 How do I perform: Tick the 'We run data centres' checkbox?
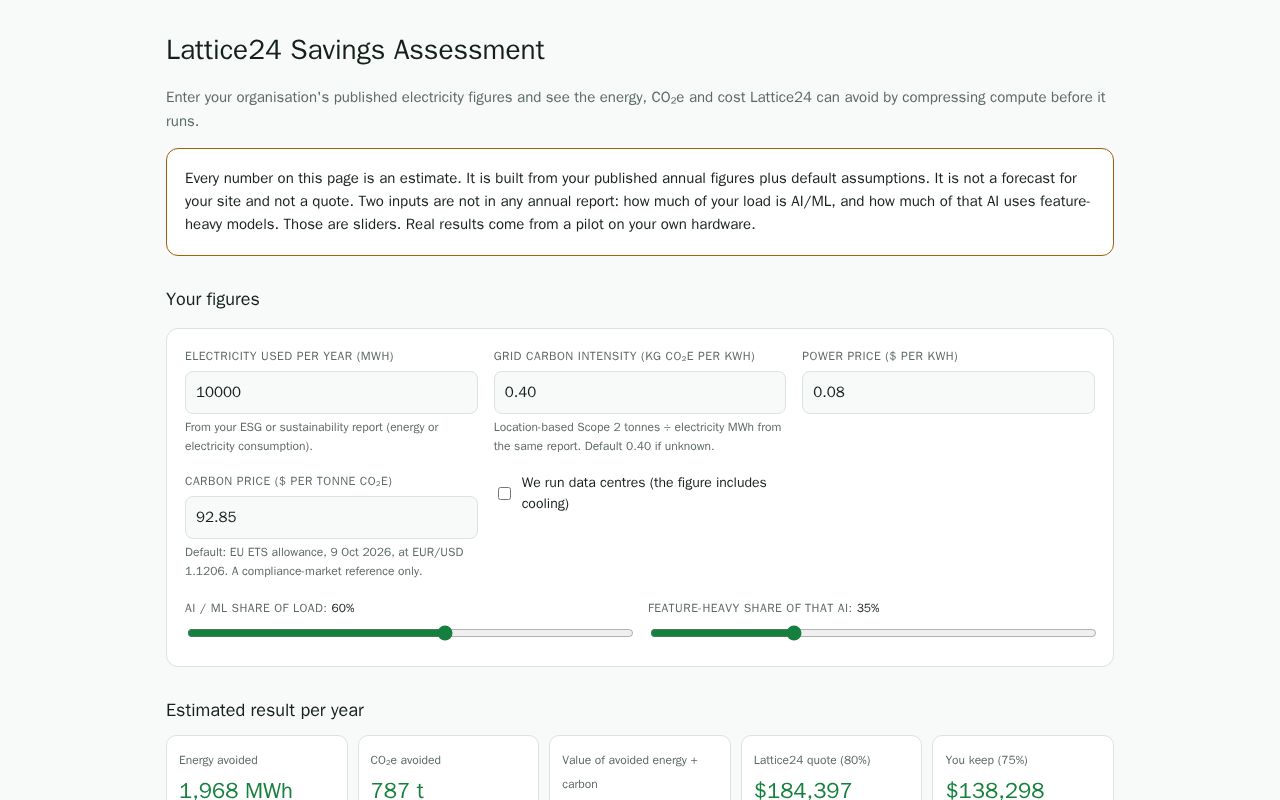[x=504, y=493]
